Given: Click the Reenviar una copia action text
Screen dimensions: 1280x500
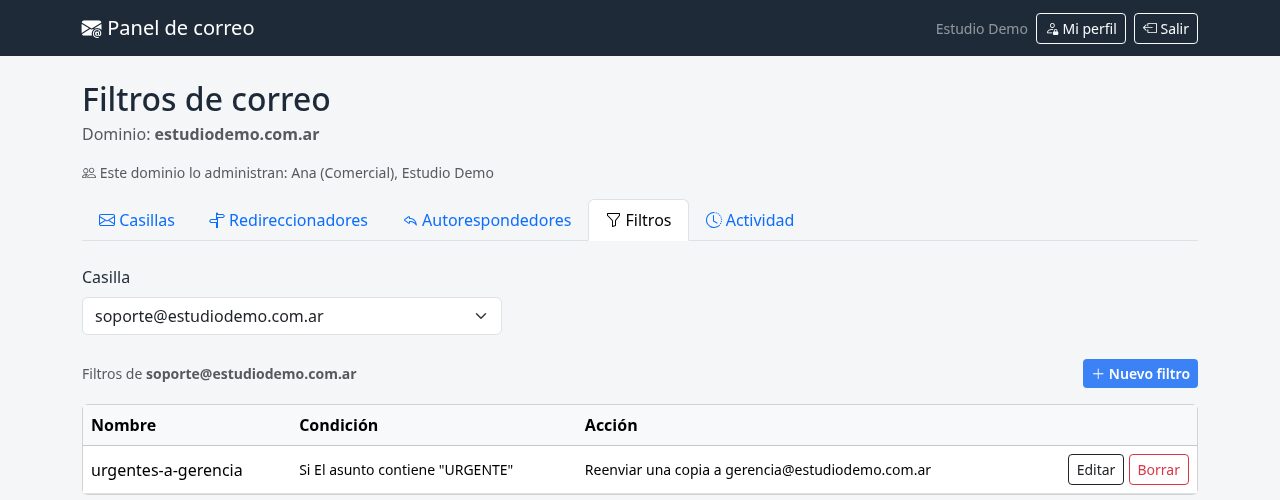Looking at the screenshot, I should click(758, 470).
